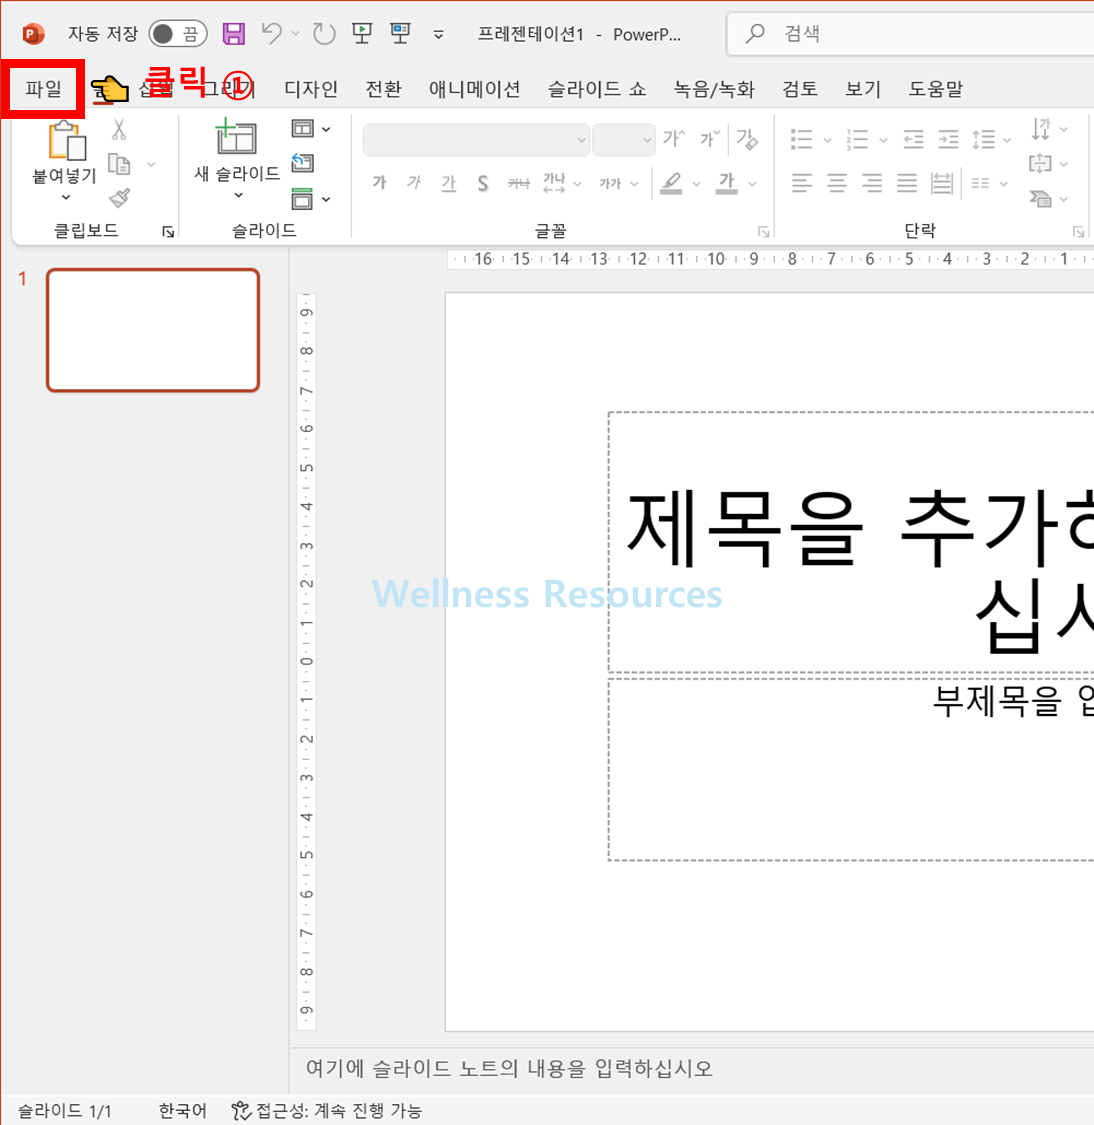The width and height of the screenshot is (1094, 1125).
Task: Start slideshow from beginning icon in title bar
Action: pyautogui.click(x=362, y=33)
